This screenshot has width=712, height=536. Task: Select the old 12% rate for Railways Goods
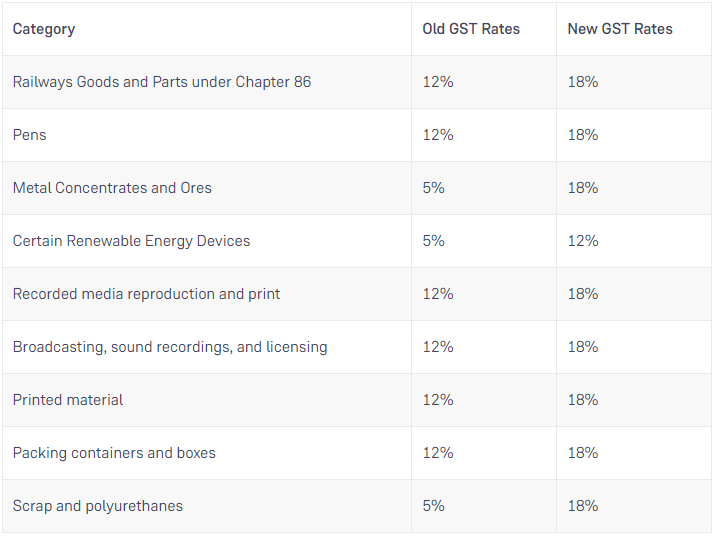pos(438,82)
